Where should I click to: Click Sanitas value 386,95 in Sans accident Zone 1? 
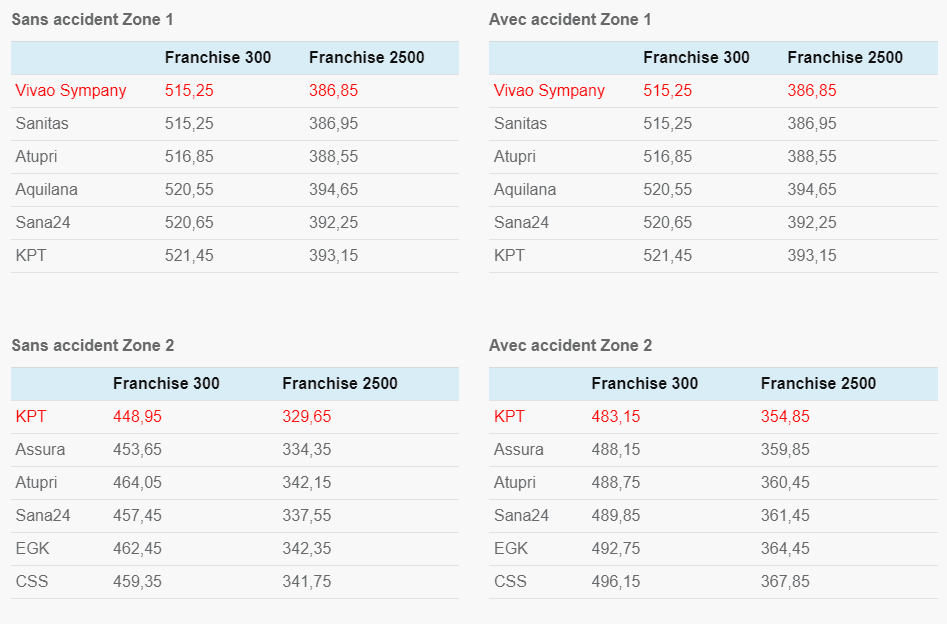(333, 123)
